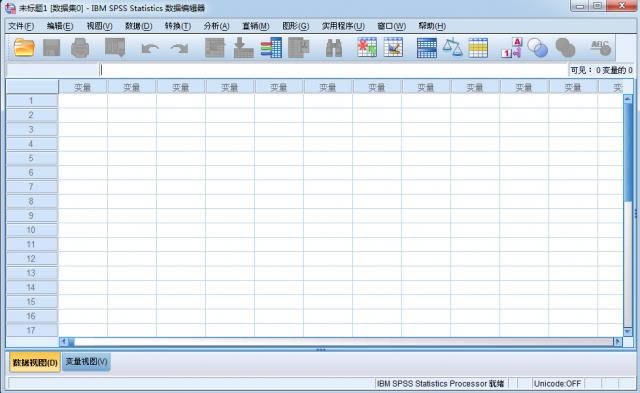Toggle the Value labels icon
The height and width of the screenshot is (393, 640).
512,48
